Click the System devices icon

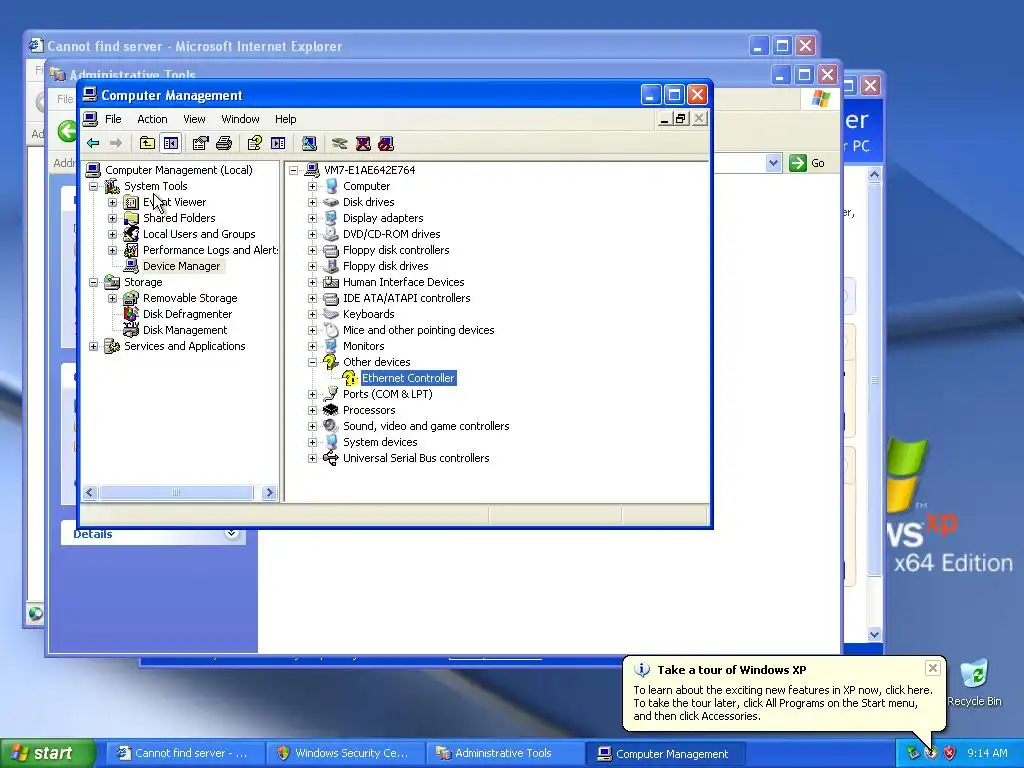pos(331,442)
